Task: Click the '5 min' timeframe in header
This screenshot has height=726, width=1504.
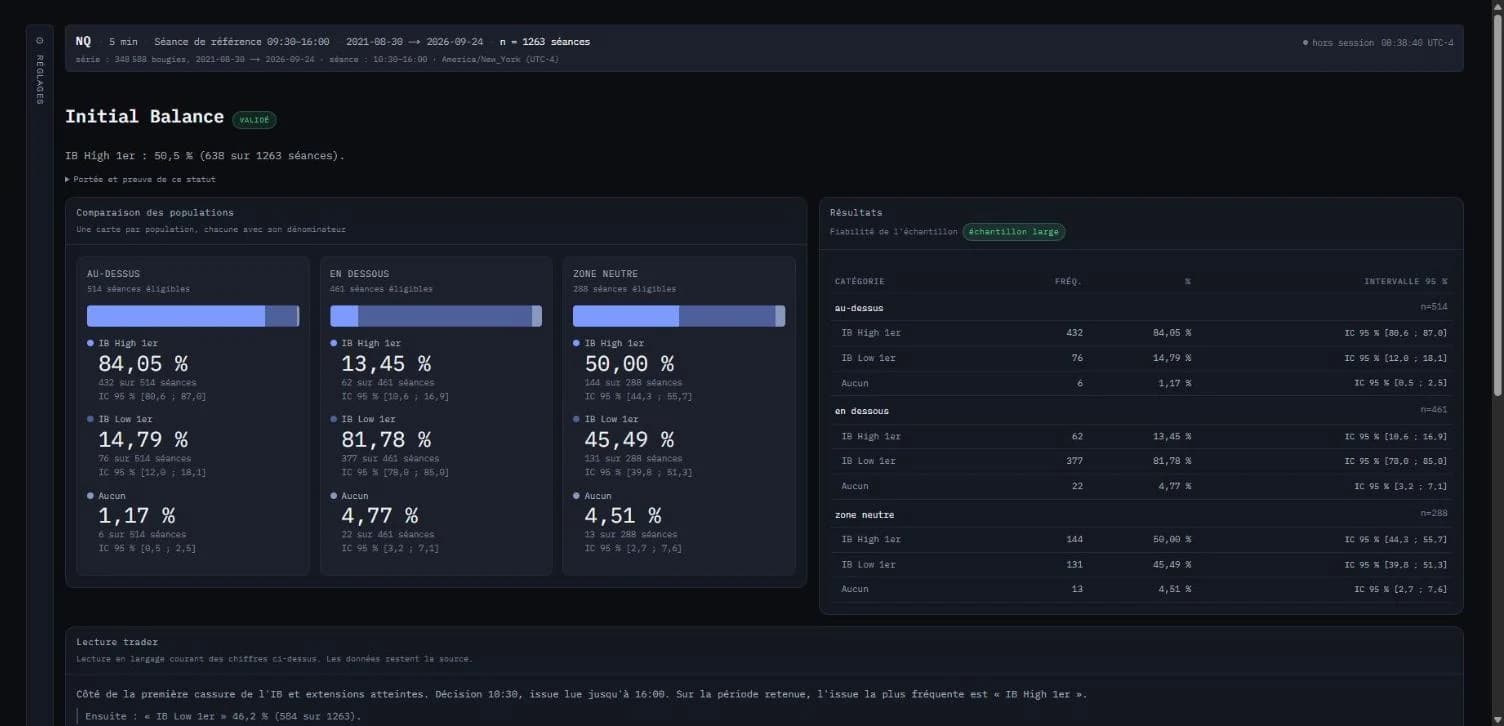Action: (x=123, y=42)
